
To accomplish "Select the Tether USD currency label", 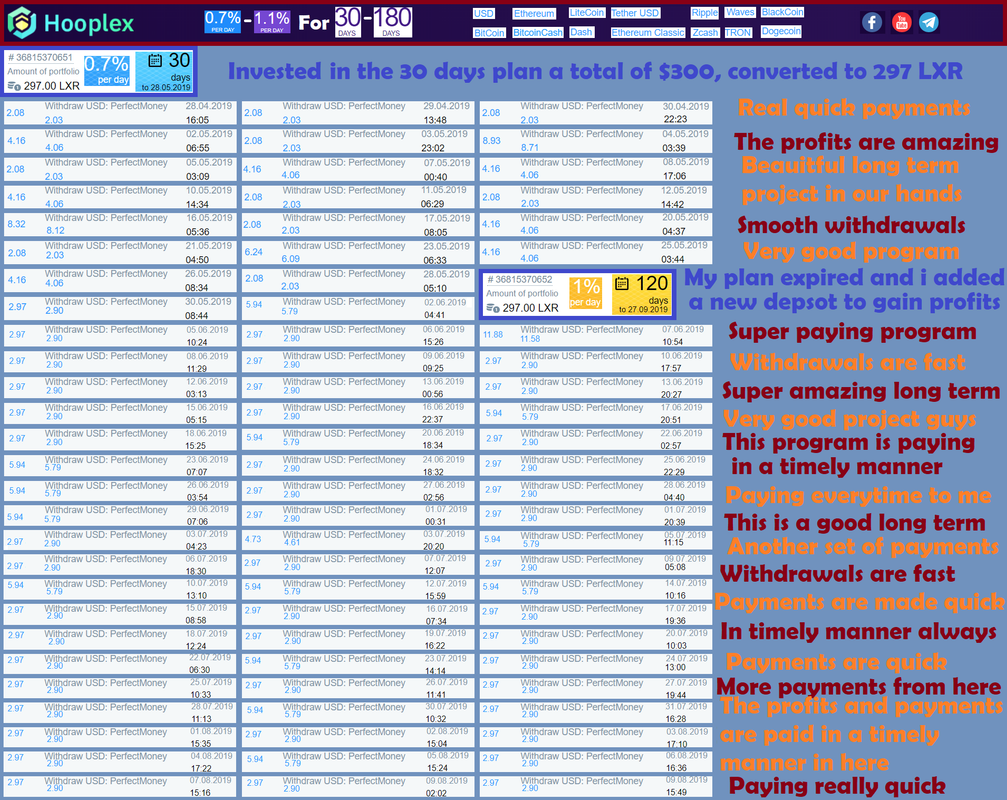I will (635, 13).
